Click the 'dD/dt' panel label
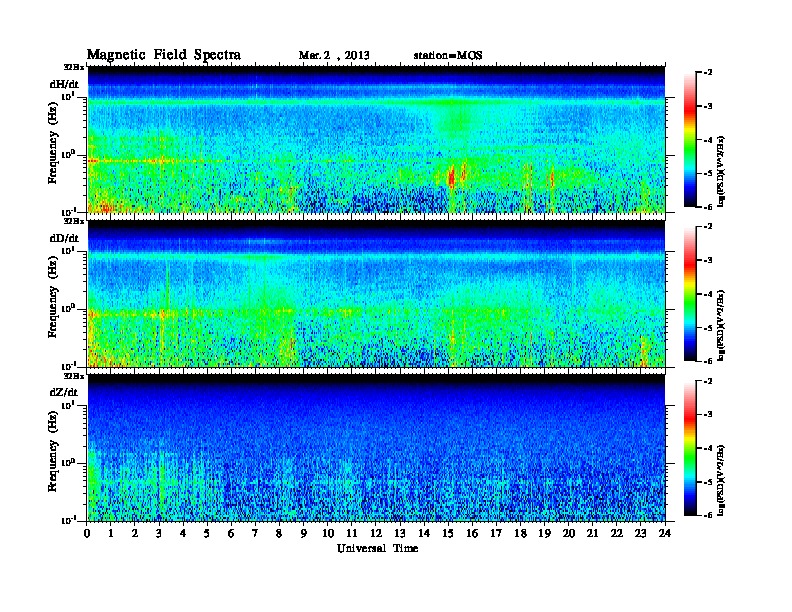Image resolution: width=792 pixels, height=612 pixels. coord(64,238)
